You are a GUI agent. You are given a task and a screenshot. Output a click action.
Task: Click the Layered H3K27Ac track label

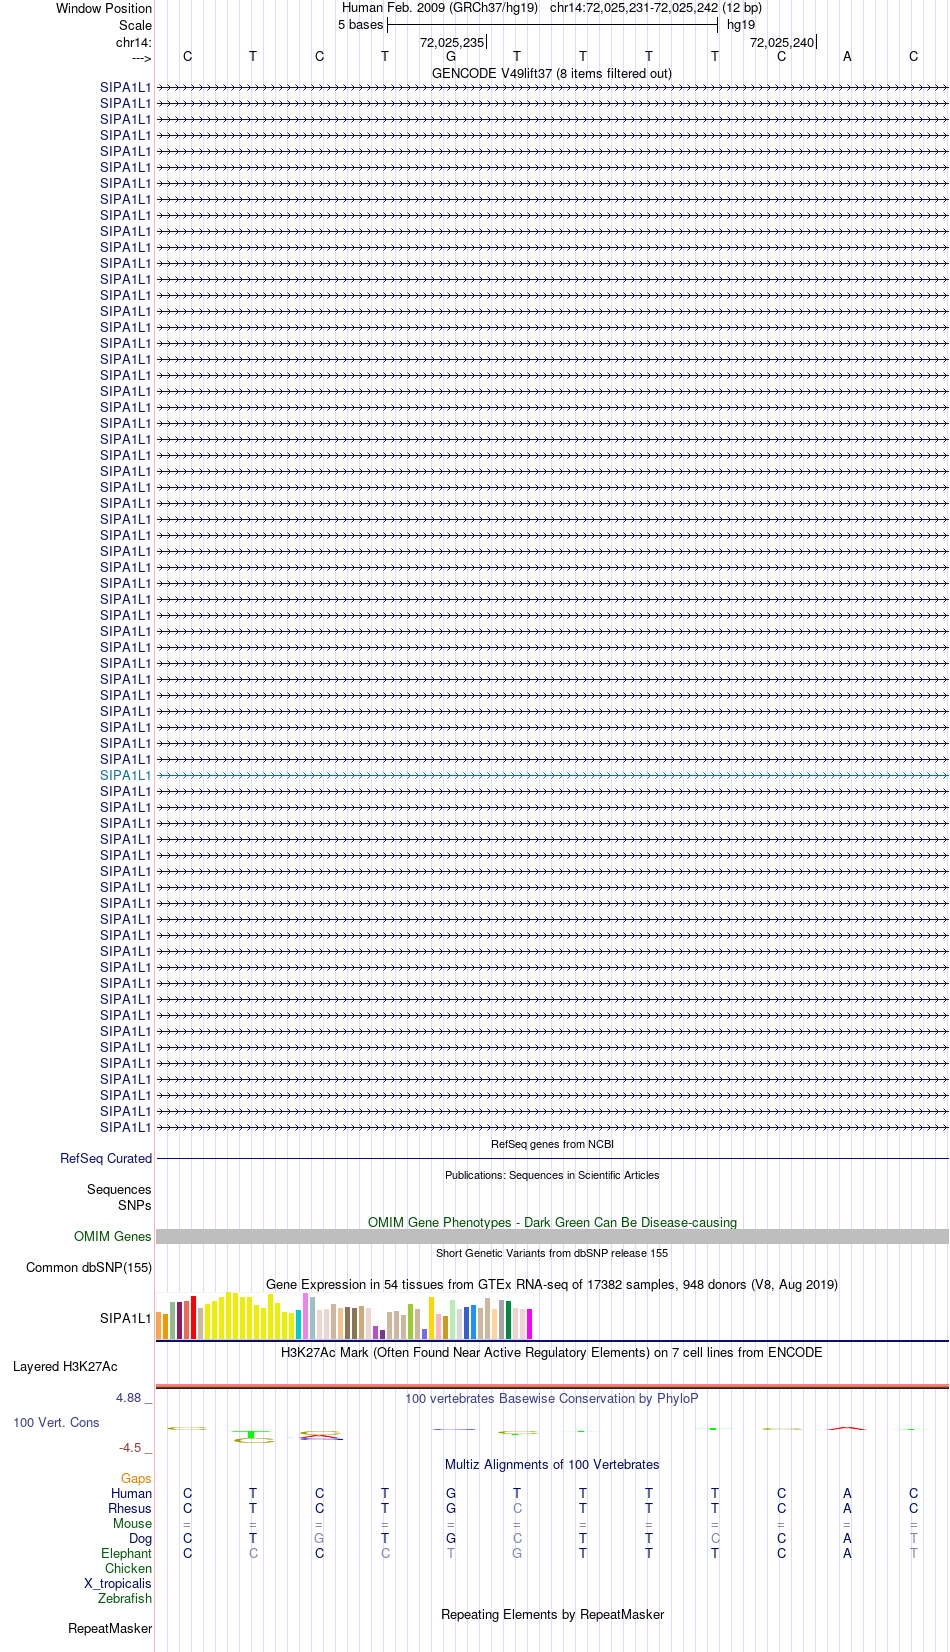coord(65,1367)
